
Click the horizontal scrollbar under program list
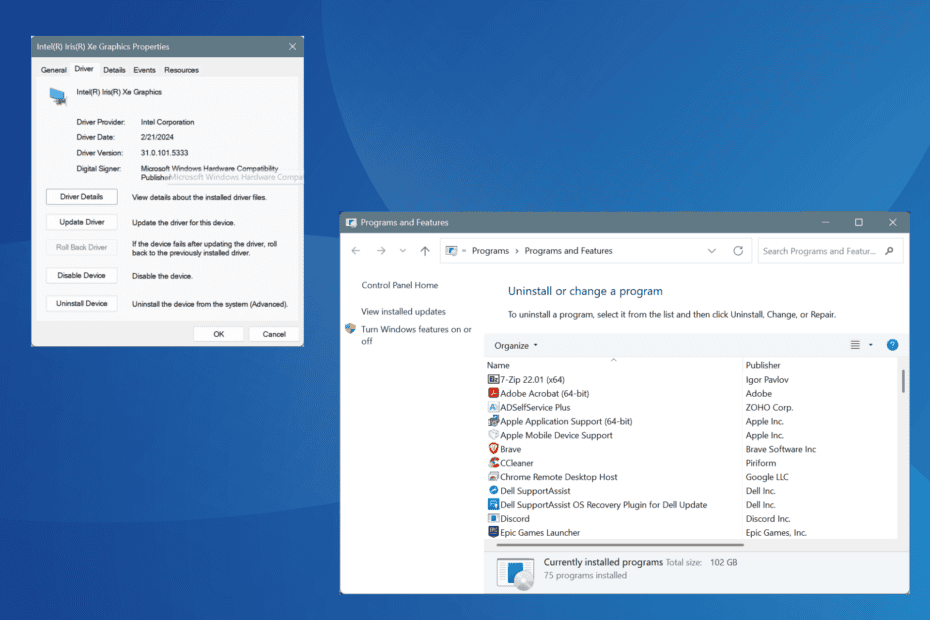[620, 544]
